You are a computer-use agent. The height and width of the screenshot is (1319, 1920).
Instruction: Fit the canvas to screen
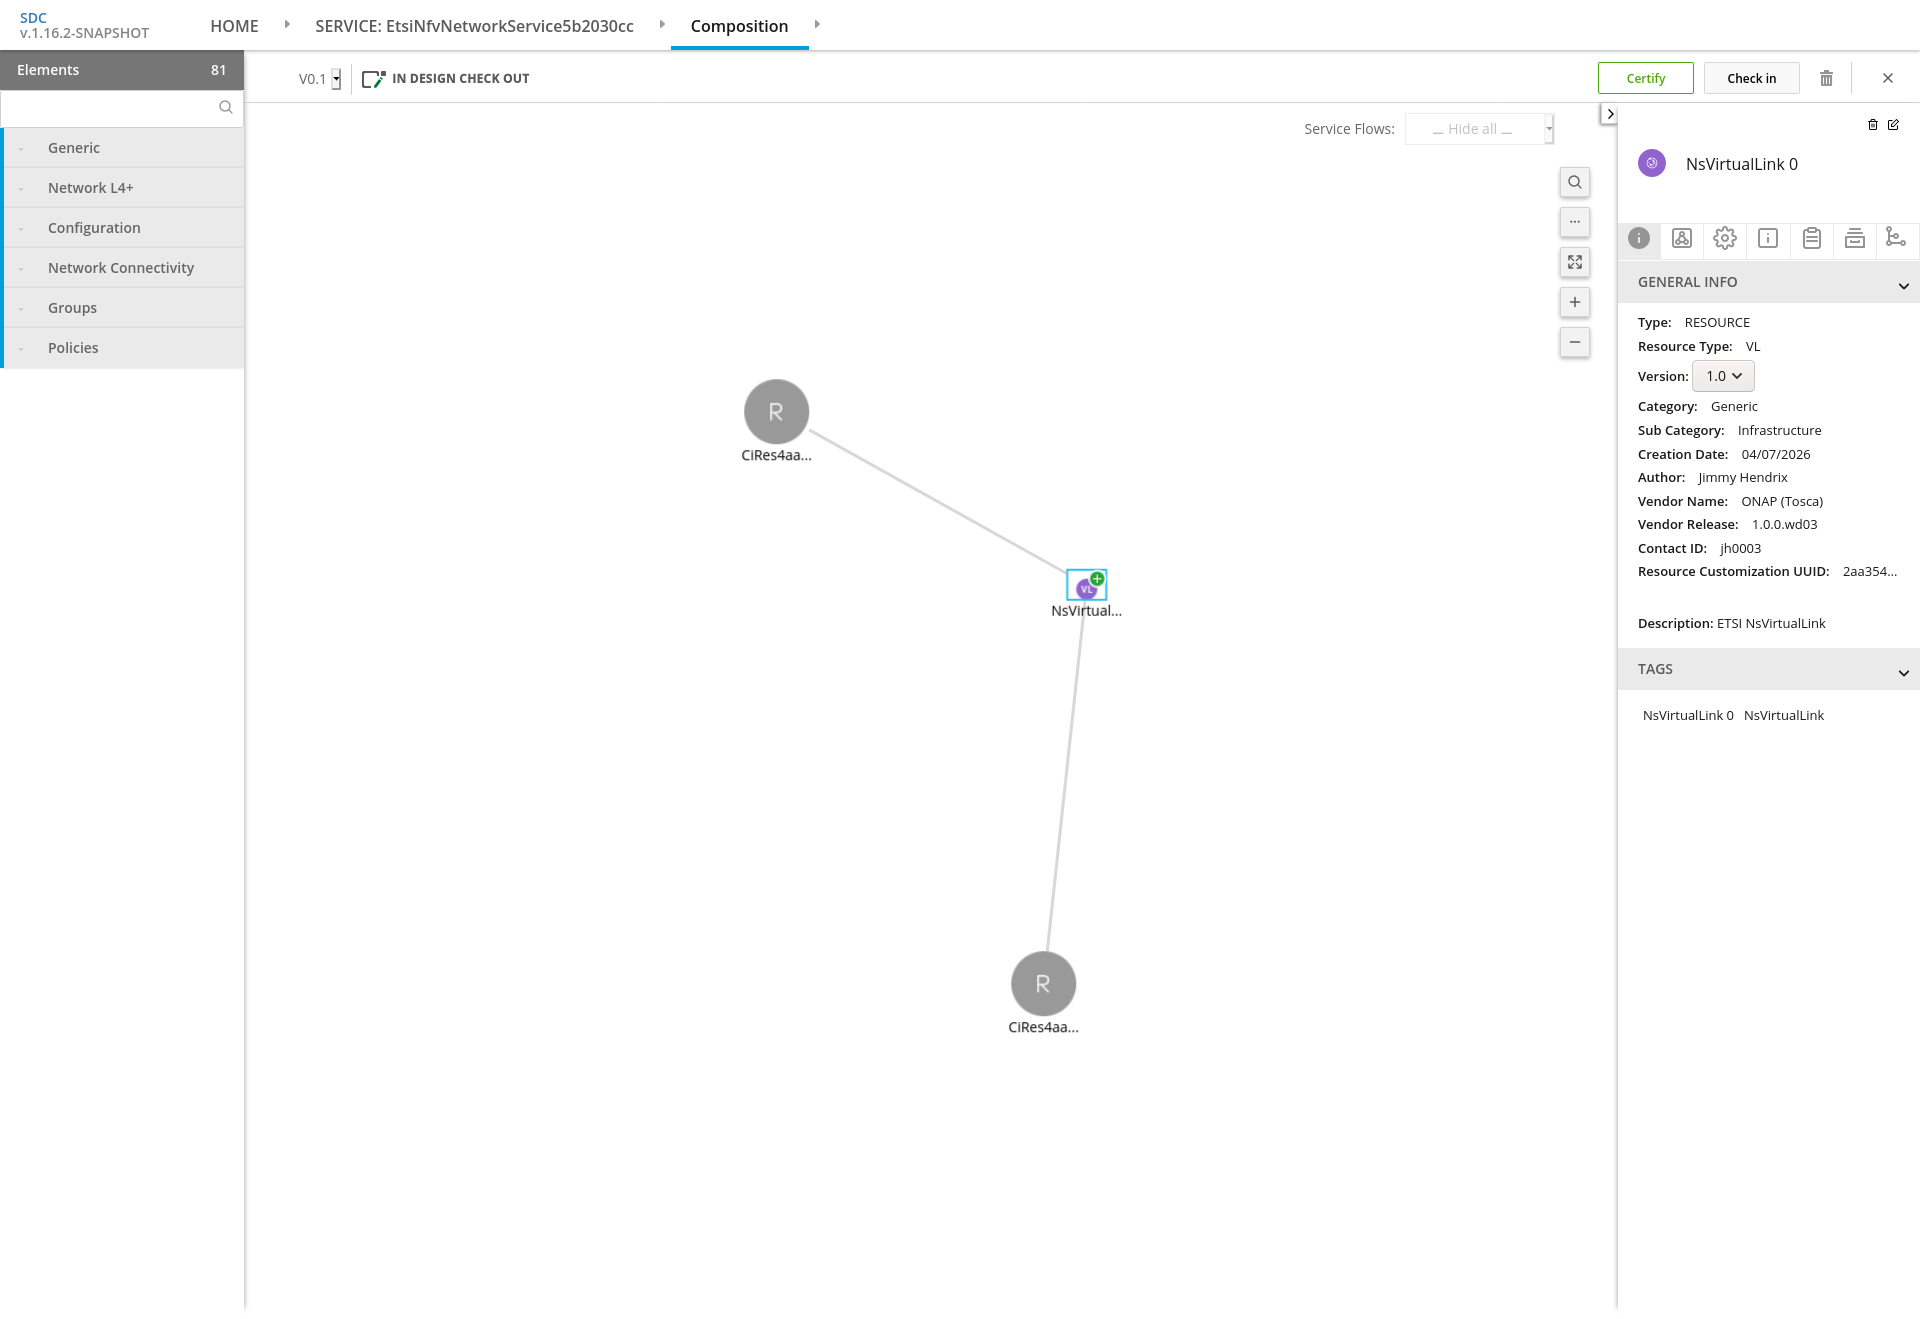point(1574,262)
